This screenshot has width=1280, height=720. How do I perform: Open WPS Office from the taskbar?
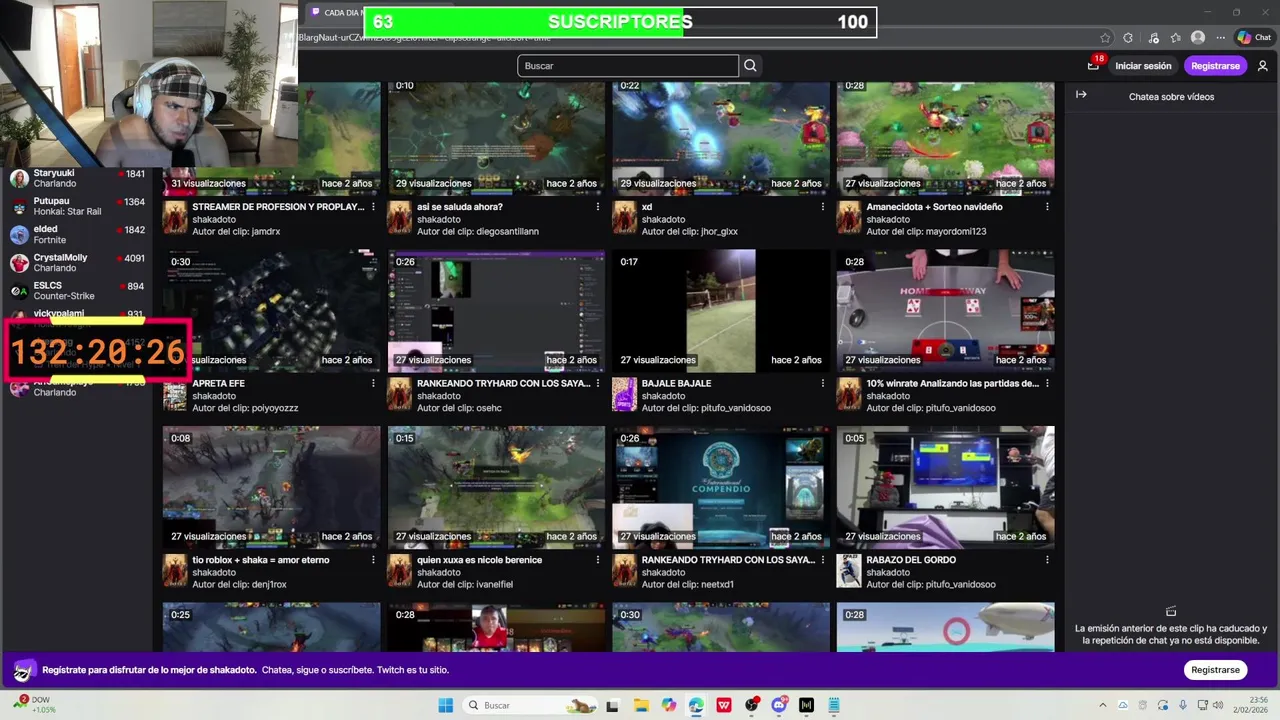pos(723,705)
